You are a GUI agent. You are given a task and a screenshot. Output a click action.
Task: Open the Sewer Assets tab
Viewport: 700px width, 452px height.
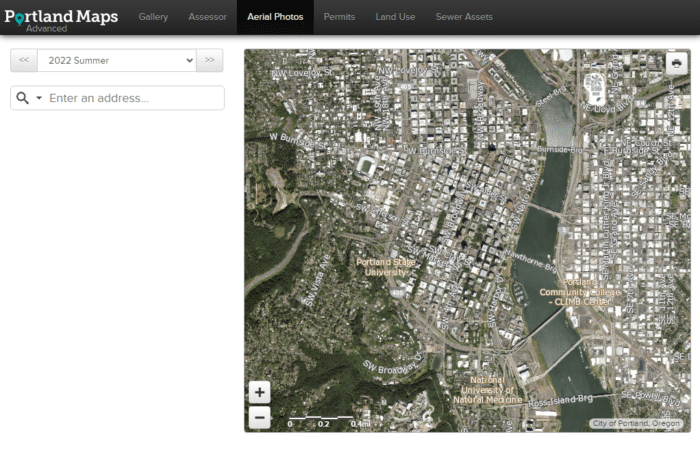pos(464,17)
